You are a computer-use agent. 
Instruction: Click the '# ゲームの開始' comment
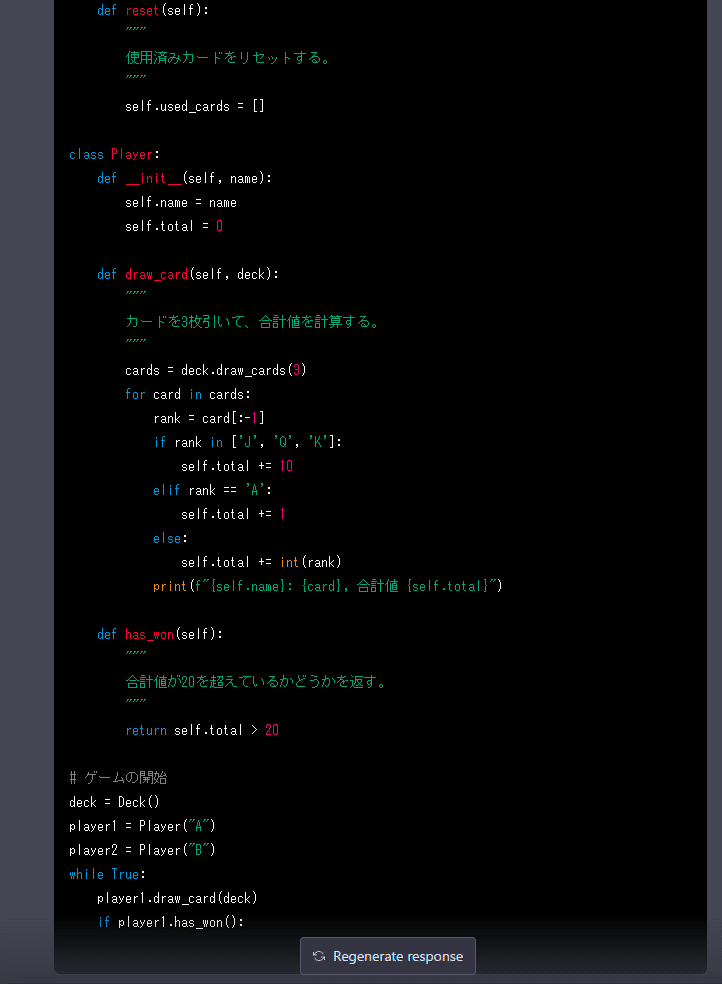(118, 778)
